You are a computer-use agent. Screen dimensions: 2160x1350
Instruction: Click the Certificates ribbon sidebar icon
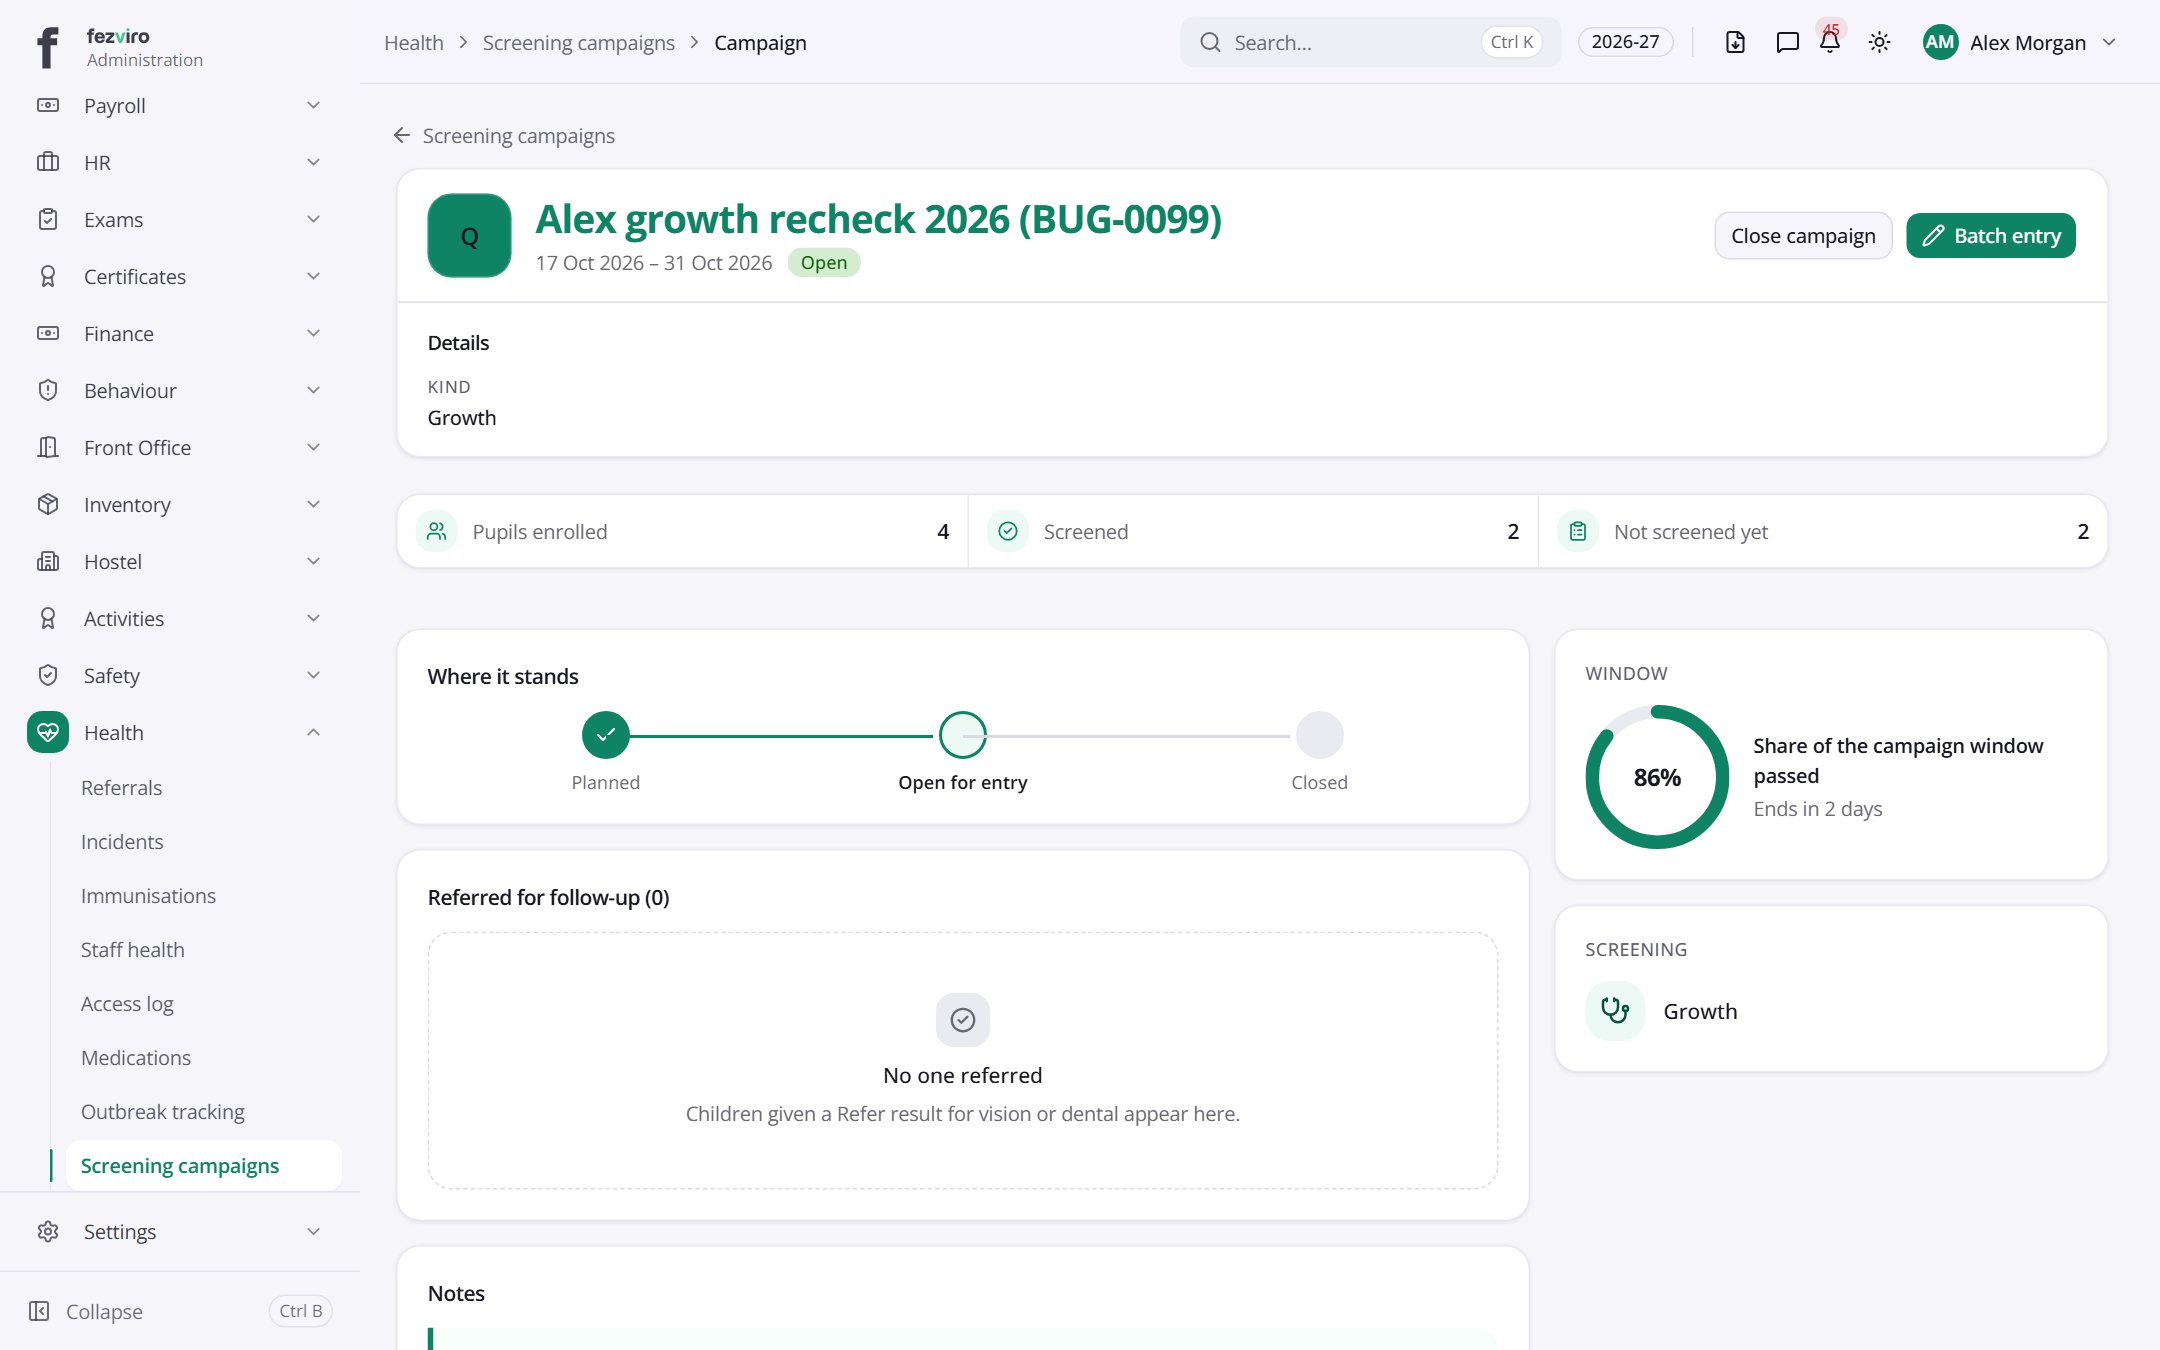click(x=48, y=276)
